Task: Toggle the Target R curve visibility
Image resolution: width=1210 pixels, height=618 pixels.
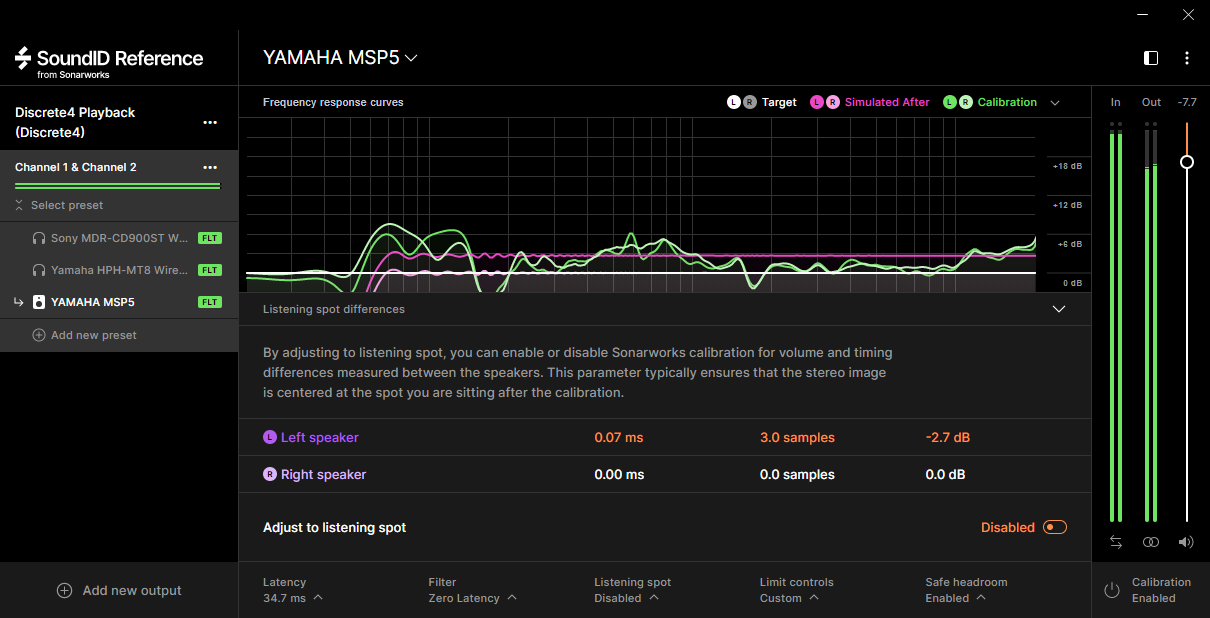Action: (x=750, y=102)
